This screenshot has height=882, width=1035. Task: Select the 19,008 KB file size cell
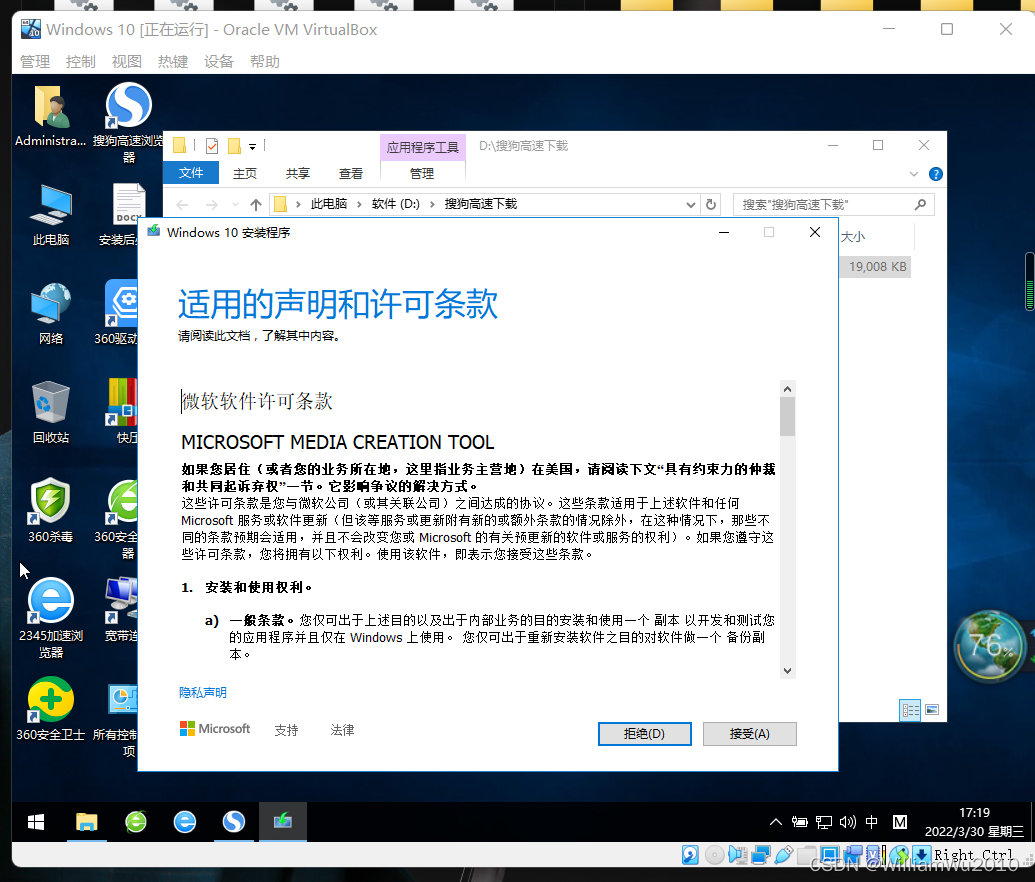(877, 267)
